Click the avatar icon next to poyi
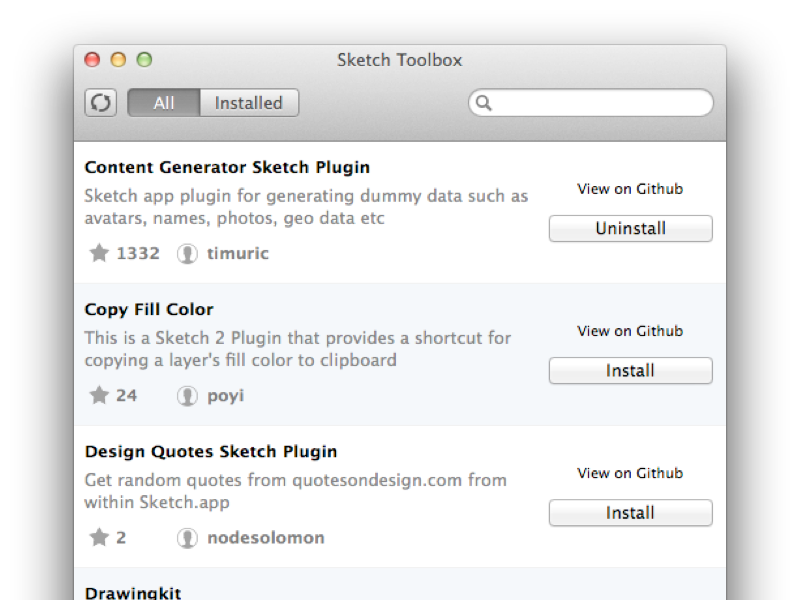Image resolution: width=800 pixels, height=600 pixels. pos(187,396)
